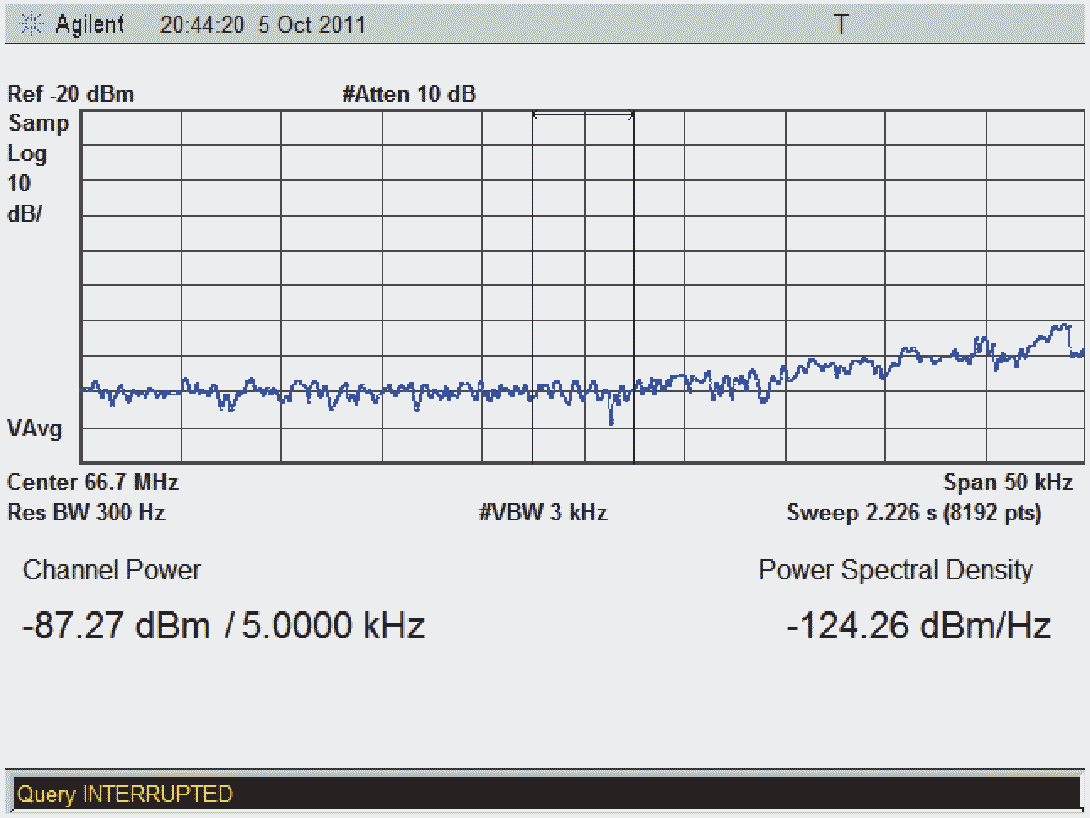The width and height of the screenshot is (1090, 818).
Task: Click the VAvg averaging indicator
Action: point(35,429)
